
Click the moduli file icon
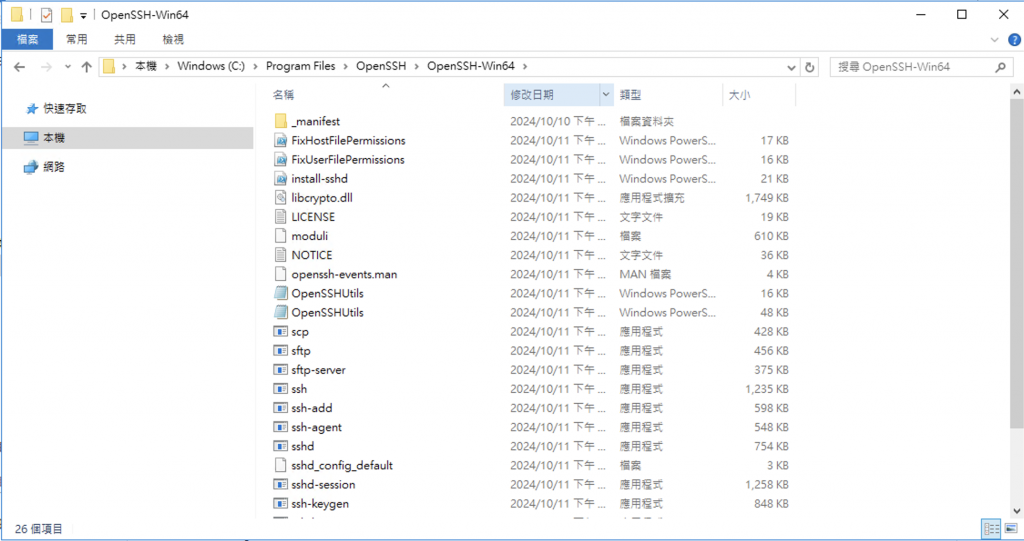click(281, 236)
